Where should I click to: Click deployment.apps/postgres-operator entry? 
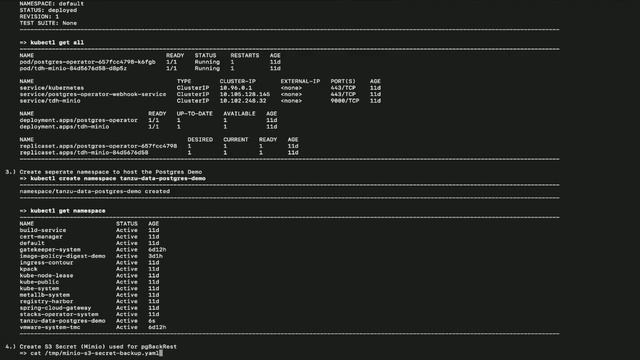tap(78, 120)
